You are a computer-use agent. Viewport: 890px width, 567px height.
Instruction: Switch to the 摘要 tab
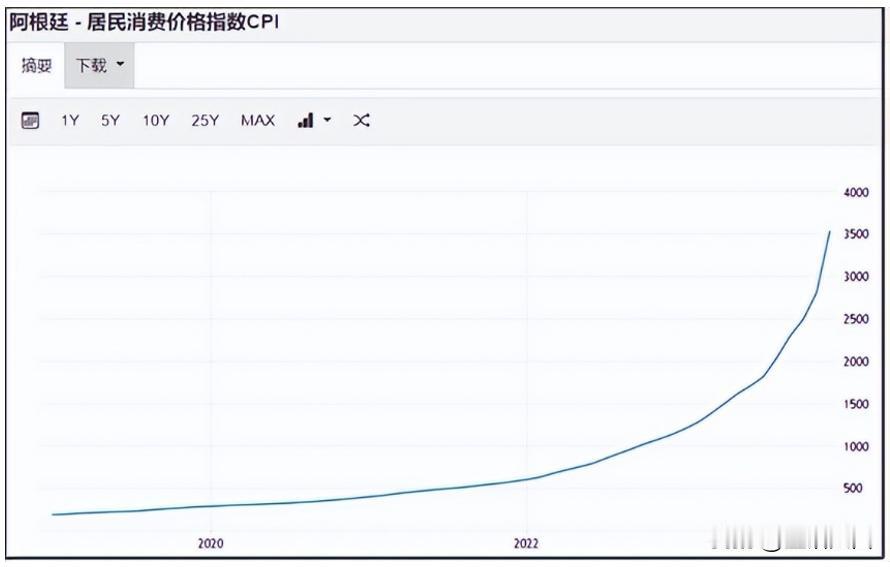point(36,65)
